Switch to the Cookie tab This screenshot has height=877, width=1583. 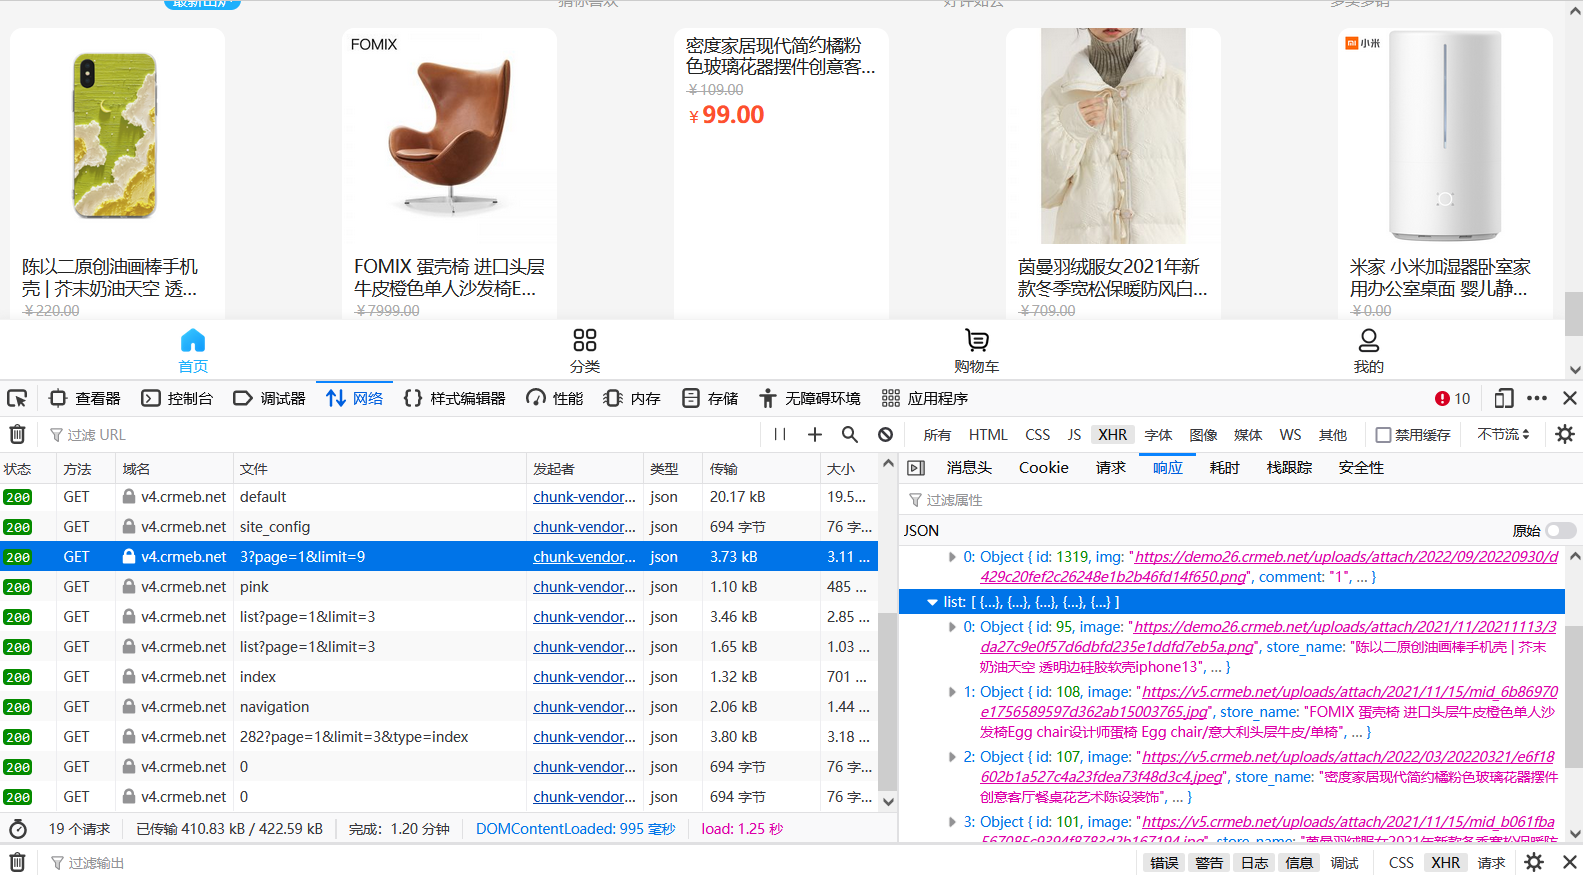1043,468
